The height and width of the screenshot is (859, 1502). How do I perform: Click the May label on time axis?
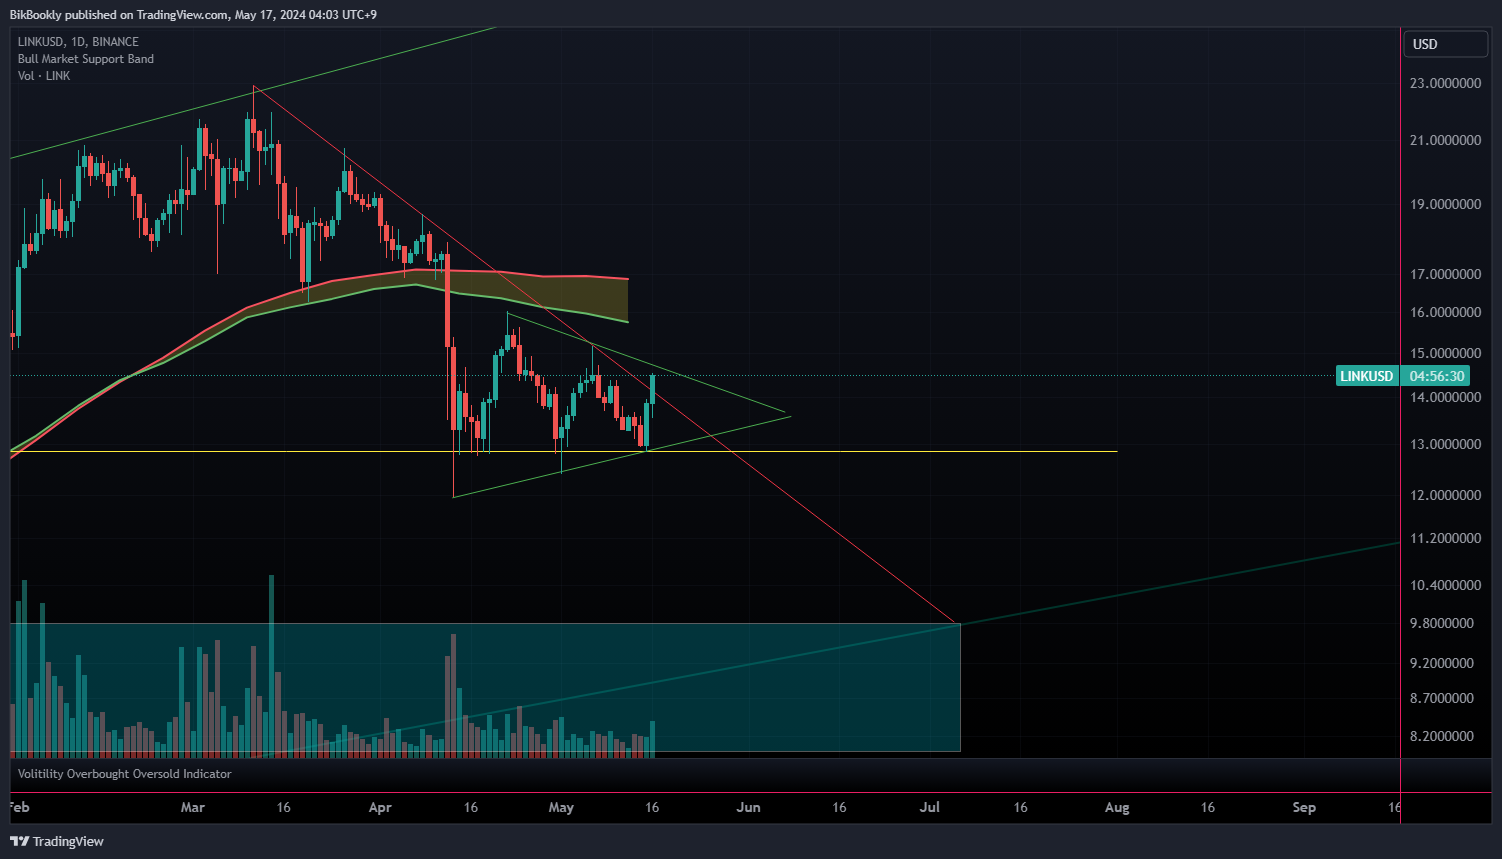click(x=562, y=807)
